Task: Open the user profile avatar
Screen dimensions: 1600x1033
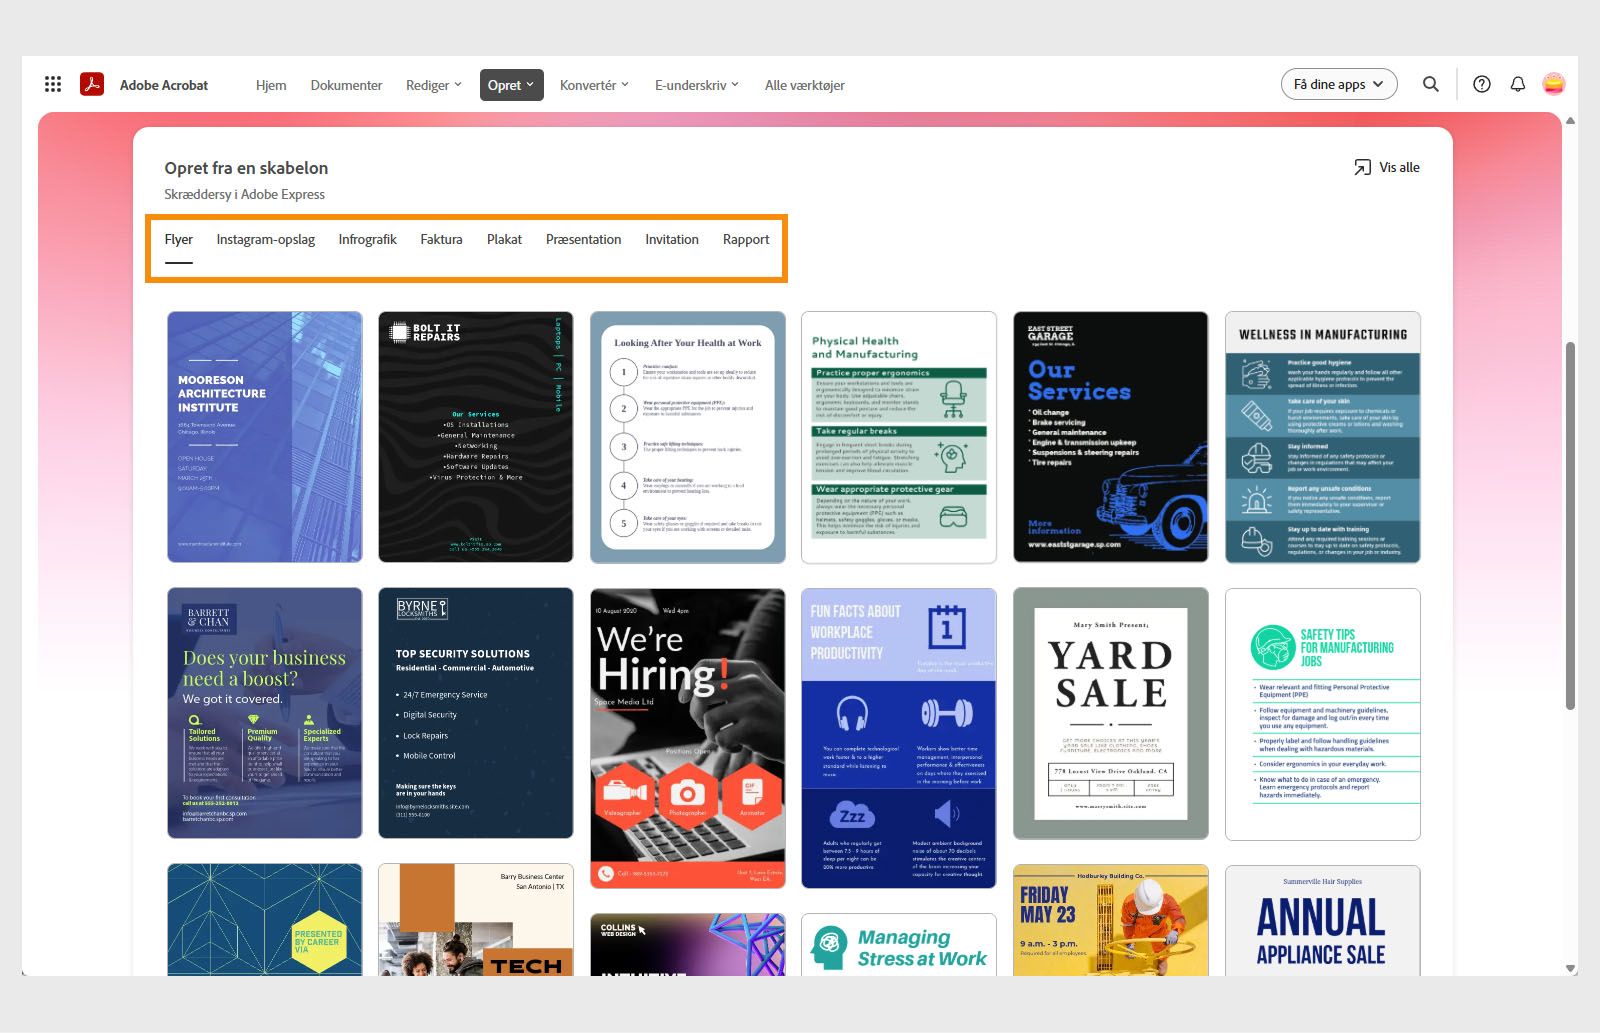Action: [1554, 85]
